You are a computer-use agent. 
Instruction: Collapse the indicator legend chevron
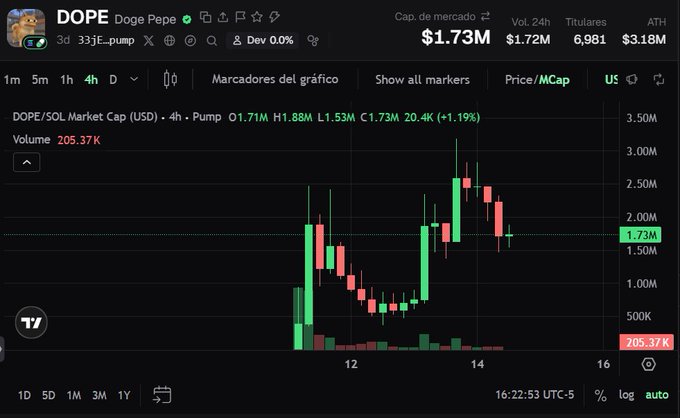tap(26, 162)
